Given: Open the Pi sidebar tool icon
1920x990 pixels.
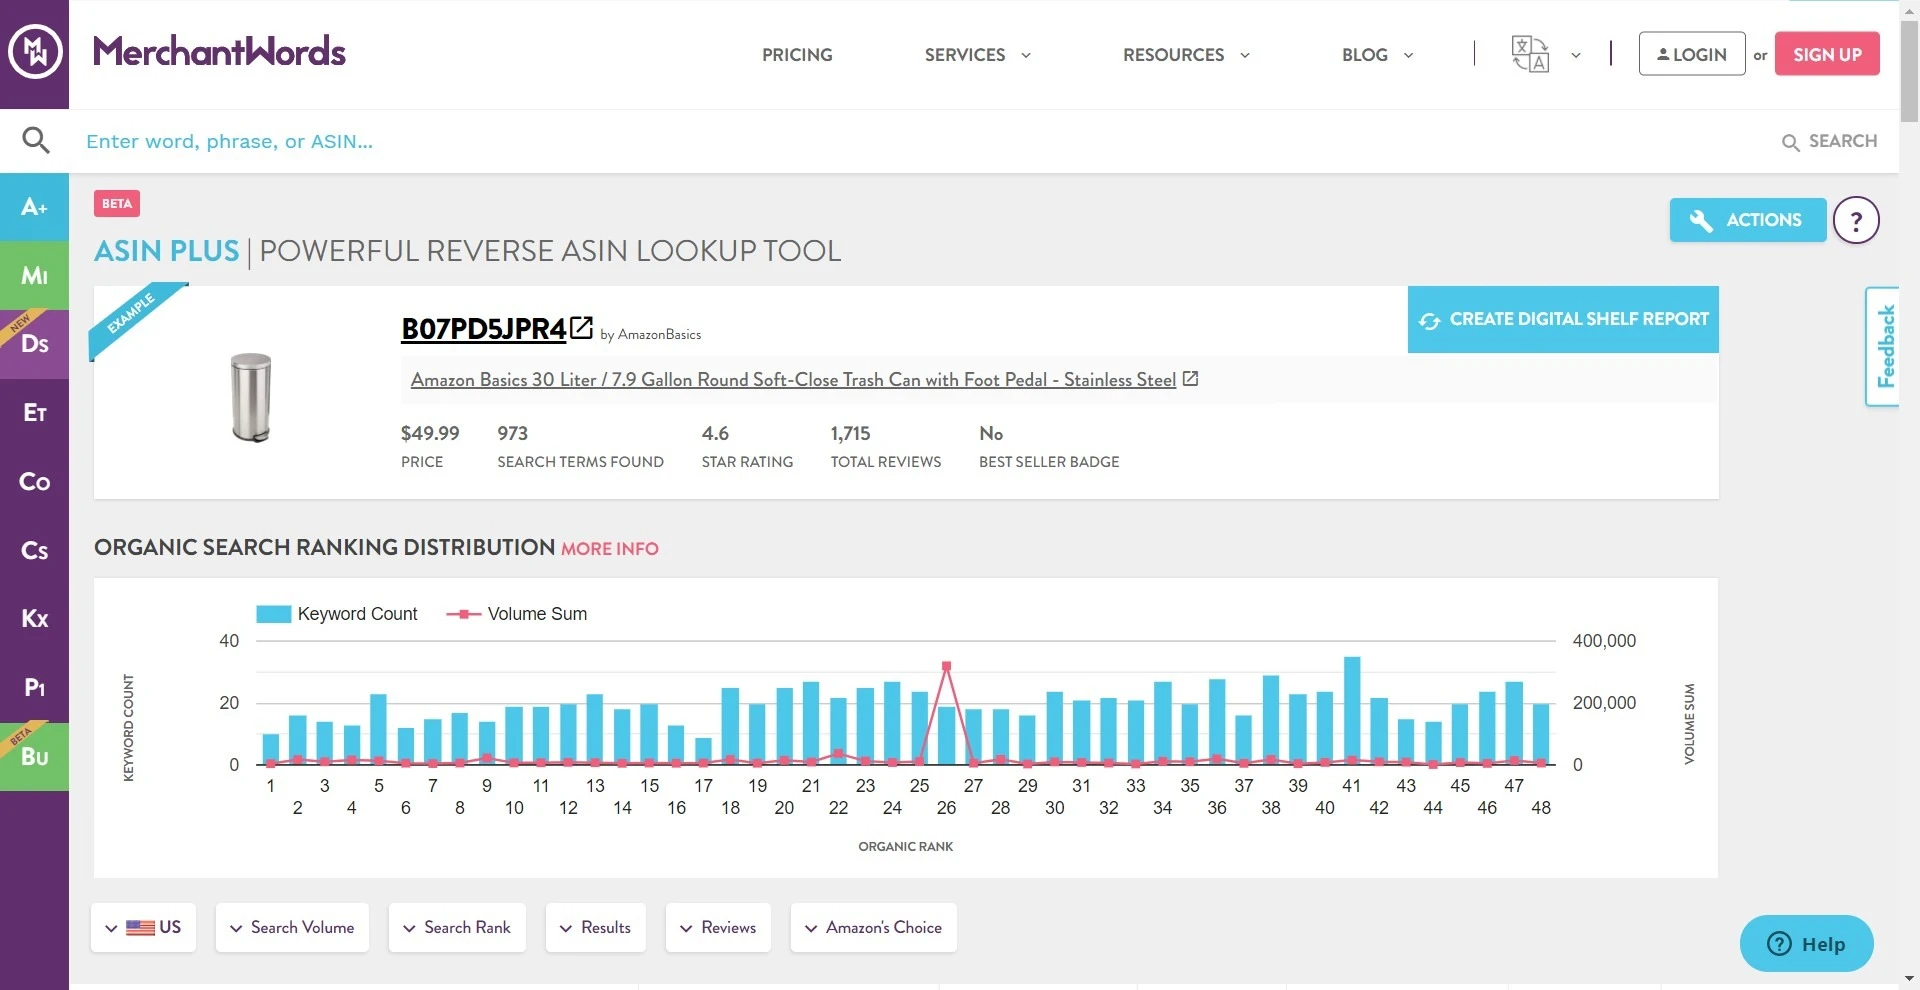Looking at the screenshot, I should [x=34, y=688].
